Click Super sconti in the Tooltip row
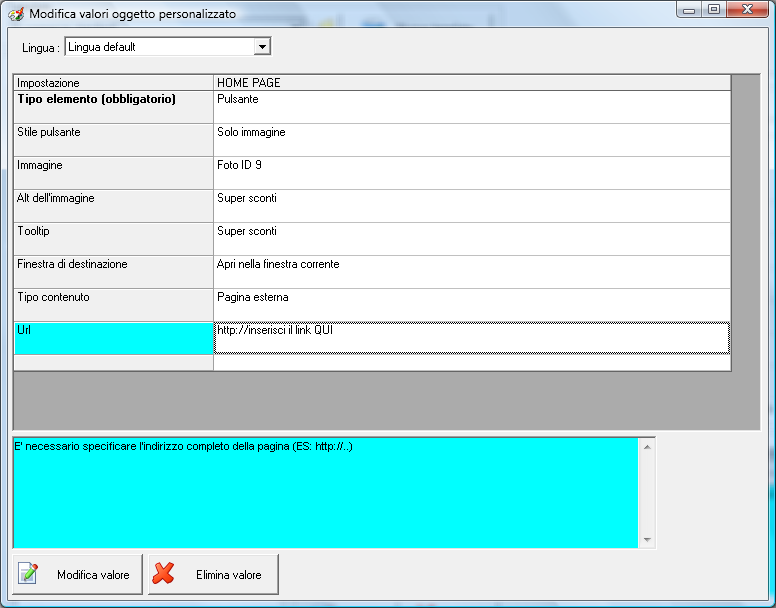This screenshot has width=776, height=608. [x=472, y=239]
